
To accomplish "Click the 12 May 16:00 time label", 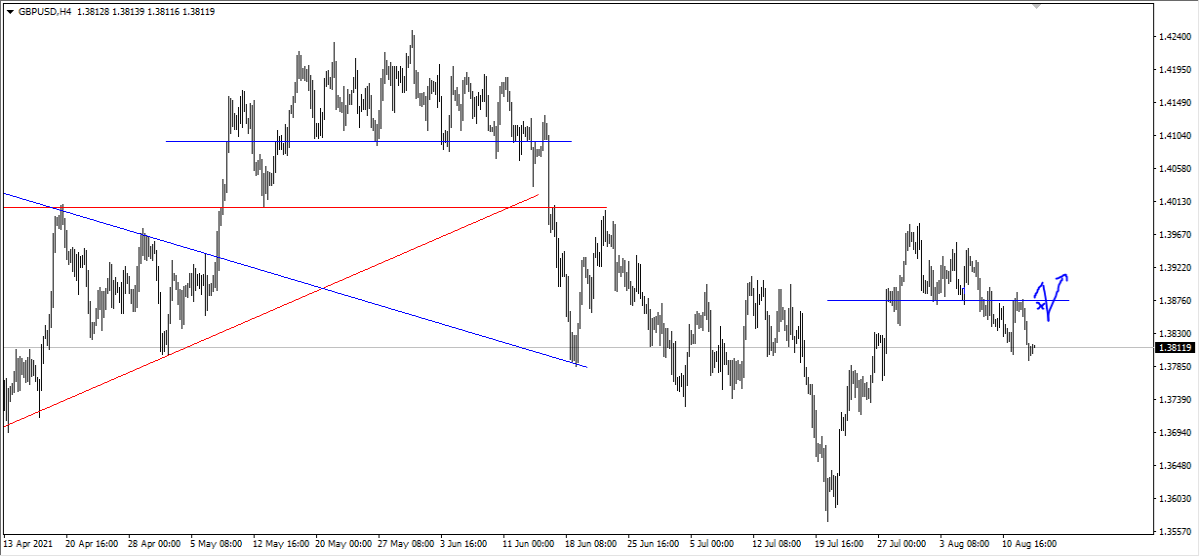I will tap(279, 545).
